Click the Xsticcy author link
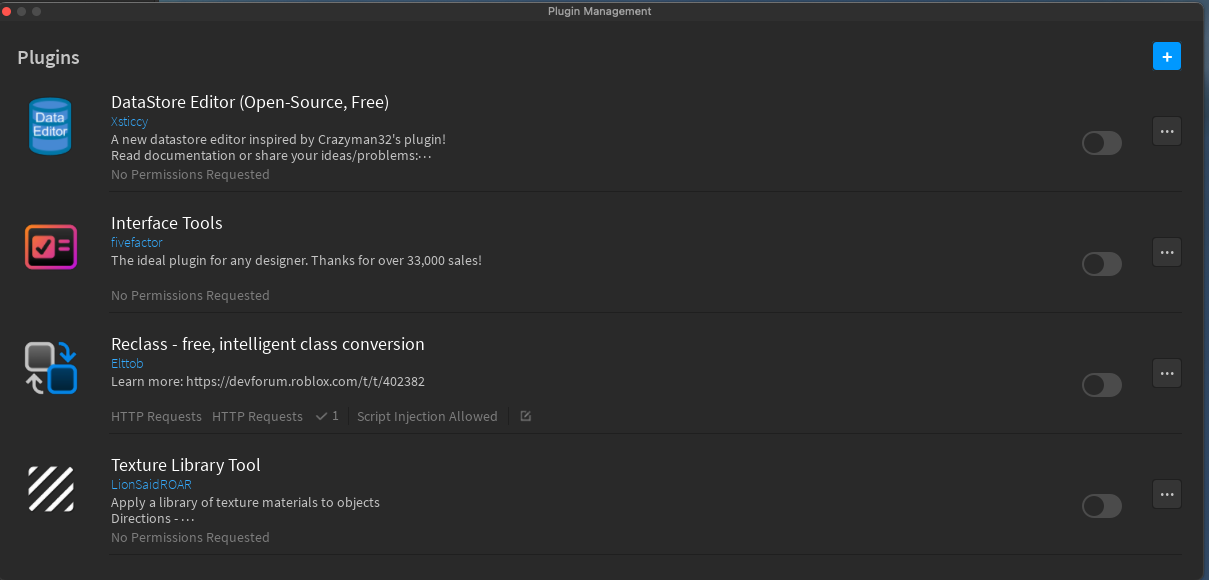 pyautogui.click(x=129, y=121)
